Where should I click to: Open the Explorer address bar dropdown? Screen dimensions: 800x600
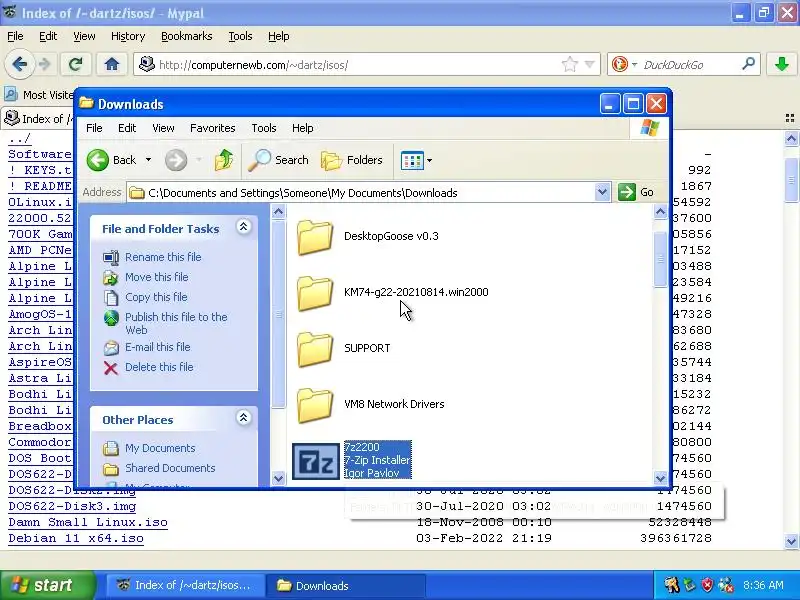pos(602,192)
